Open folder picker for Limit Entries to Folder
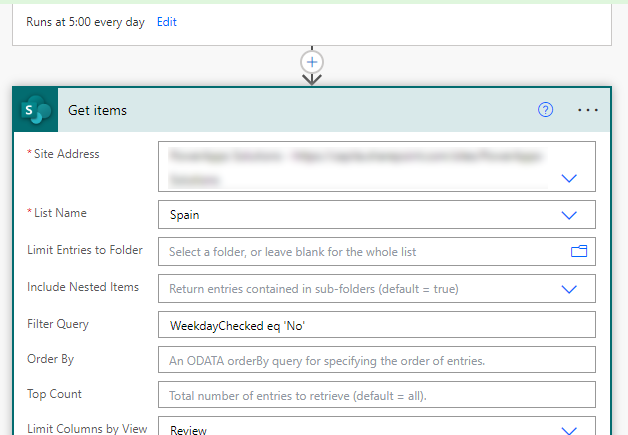The height and width of the screenshot is (435, 628). (x=578, y=251)
